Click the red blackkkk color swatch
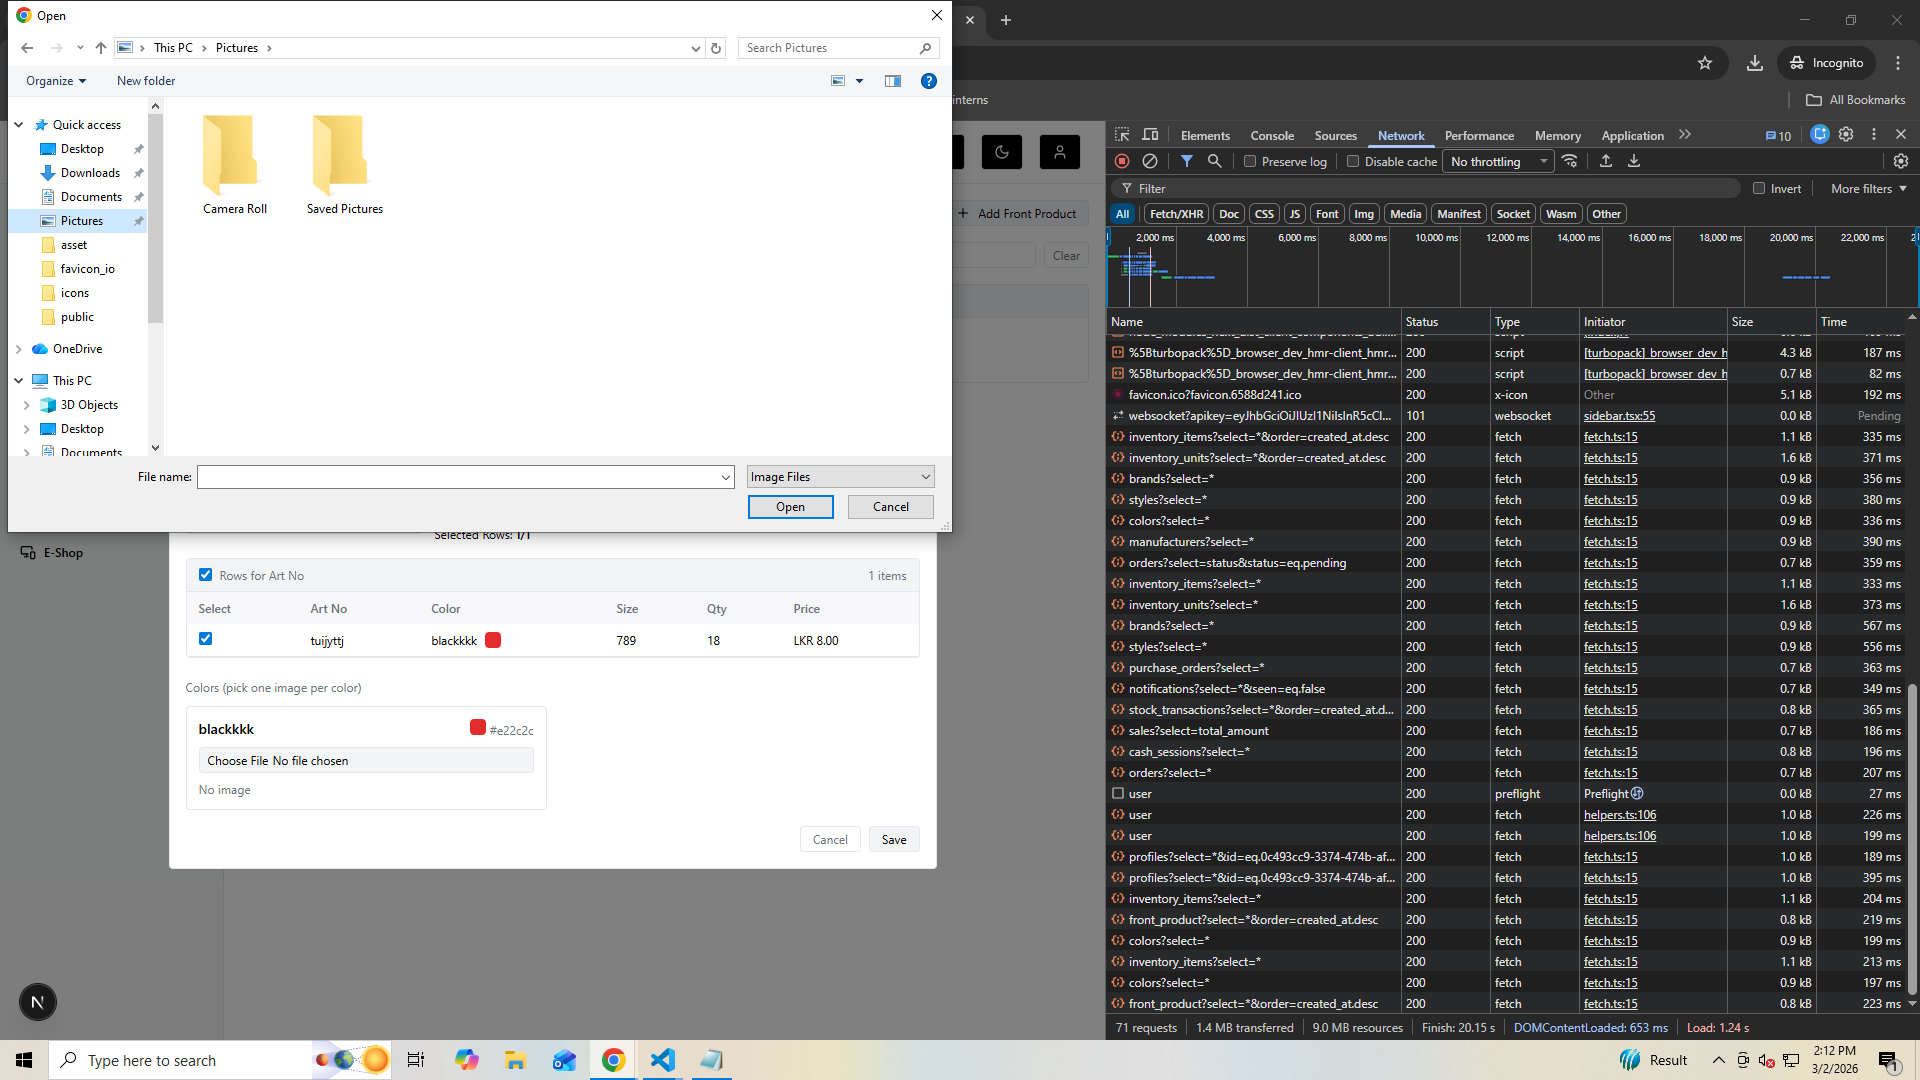The width and height of the screenshot is (1920, 1080). click(493, 640)
